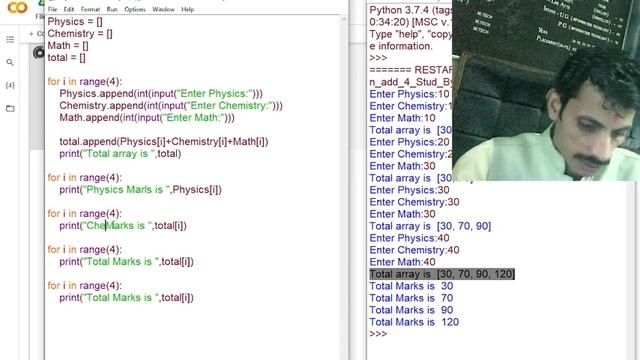Screen dimensions: 640x360
Task: Open the Window menu in IDLE editor
Action: pyautogui.click(x=163, y=9)
